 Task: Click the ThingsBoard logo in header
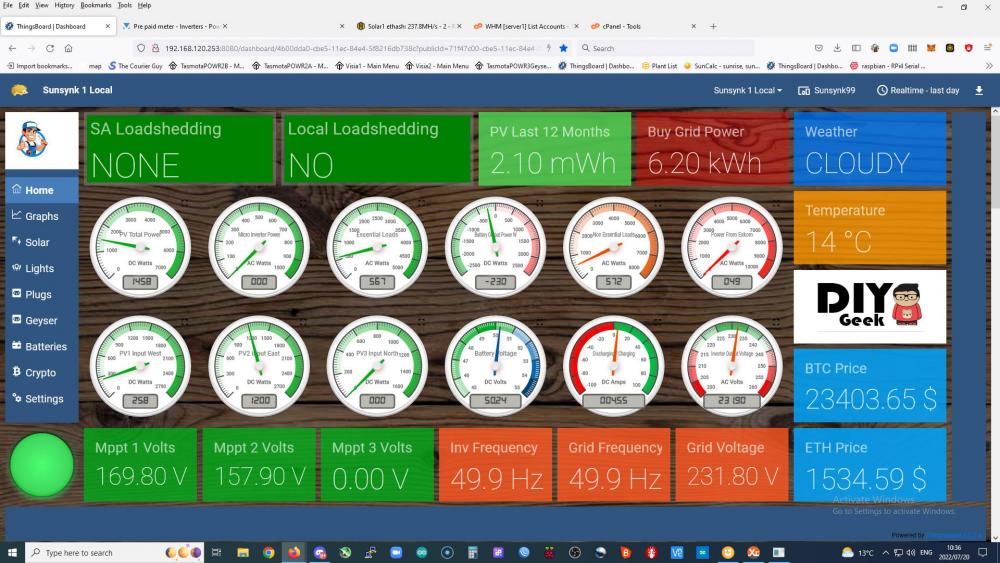click(20, 91)
